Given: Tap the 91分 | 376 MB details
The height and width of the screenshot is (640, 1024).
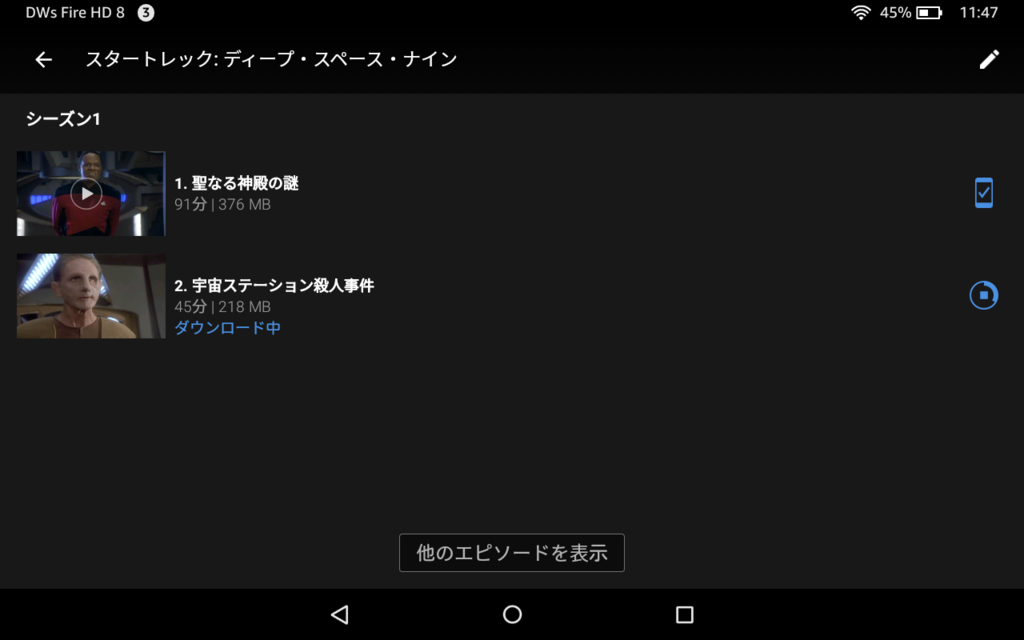Looking at the screenshot, I should click(x=222, y=204).
